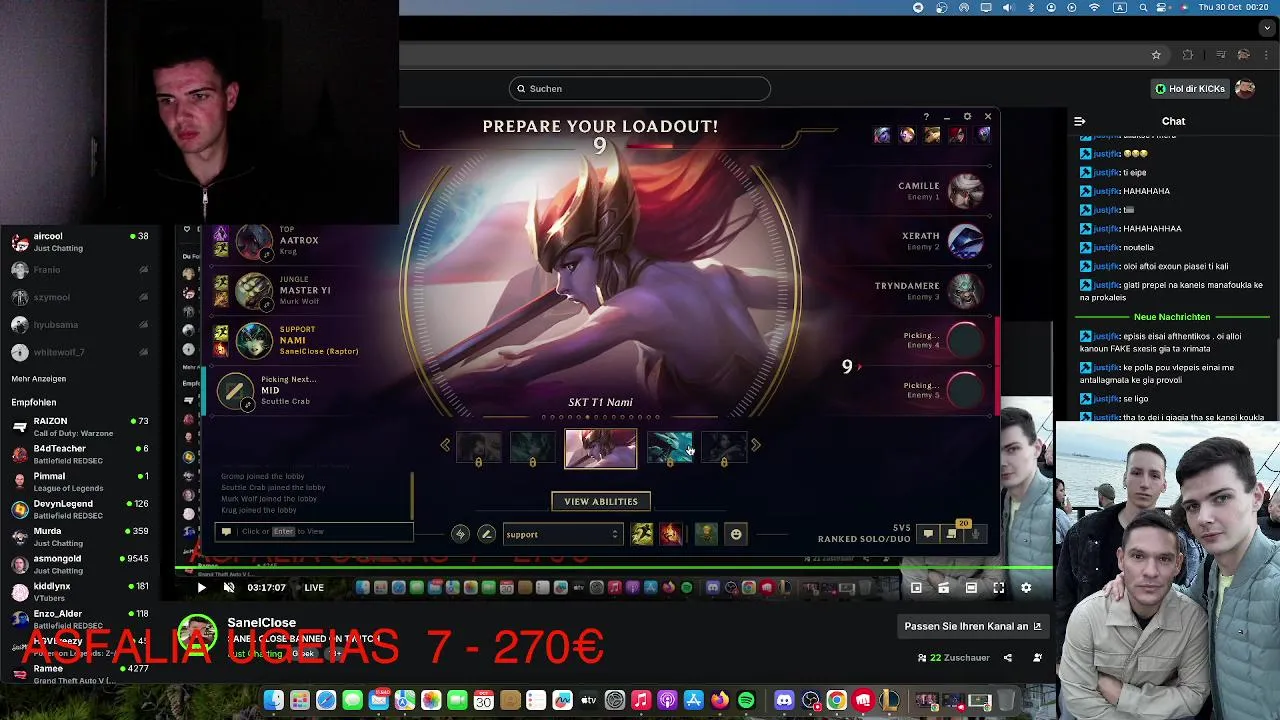The width and height of the screenshot is (1280, 720).
Task: Open League client settings gear
Action: (967, 117)
